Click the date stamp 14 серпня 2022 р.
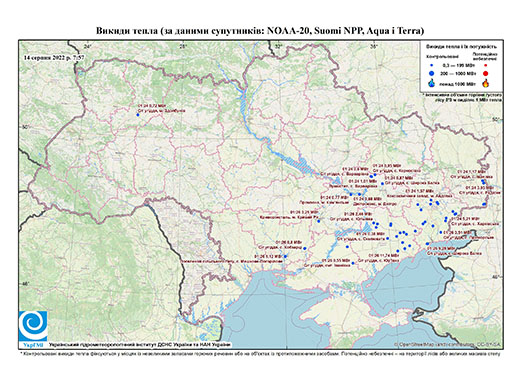The width and height of the screenshot is (520, 368). pos(54,57)
